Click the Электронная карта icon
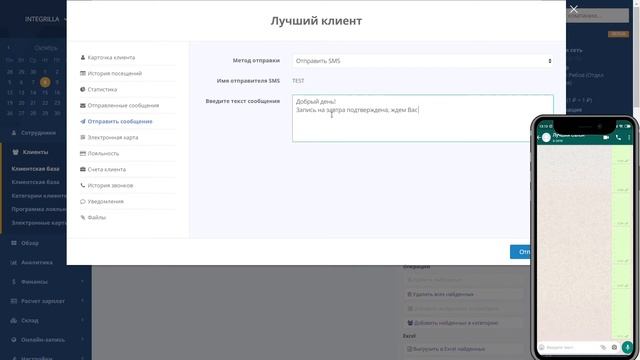640x360 pixels. click(x=83, y=138)
